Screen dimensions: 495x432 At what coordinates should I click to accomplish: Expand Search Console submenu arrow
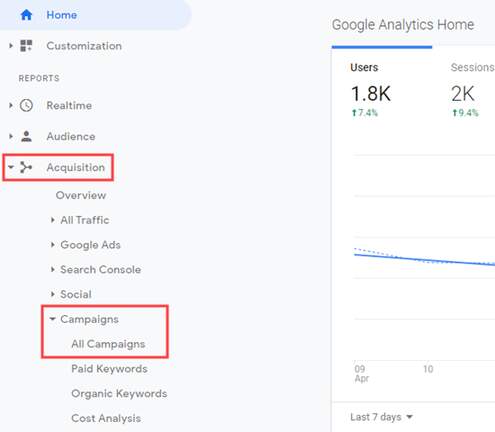[53, 269]
